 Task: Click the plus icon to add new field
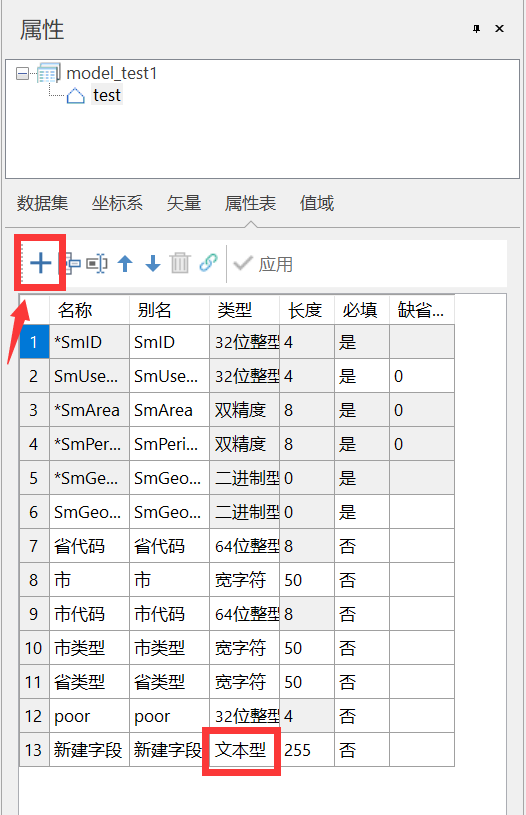pyautogui.click(x=41, y=263)
